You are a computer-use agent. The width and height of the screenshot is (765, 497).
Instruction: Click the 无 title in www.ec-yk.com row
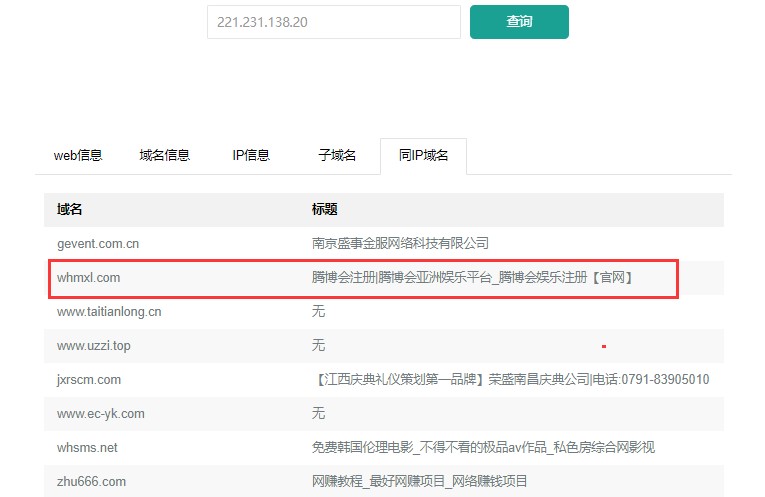click(x=318, y=413)
